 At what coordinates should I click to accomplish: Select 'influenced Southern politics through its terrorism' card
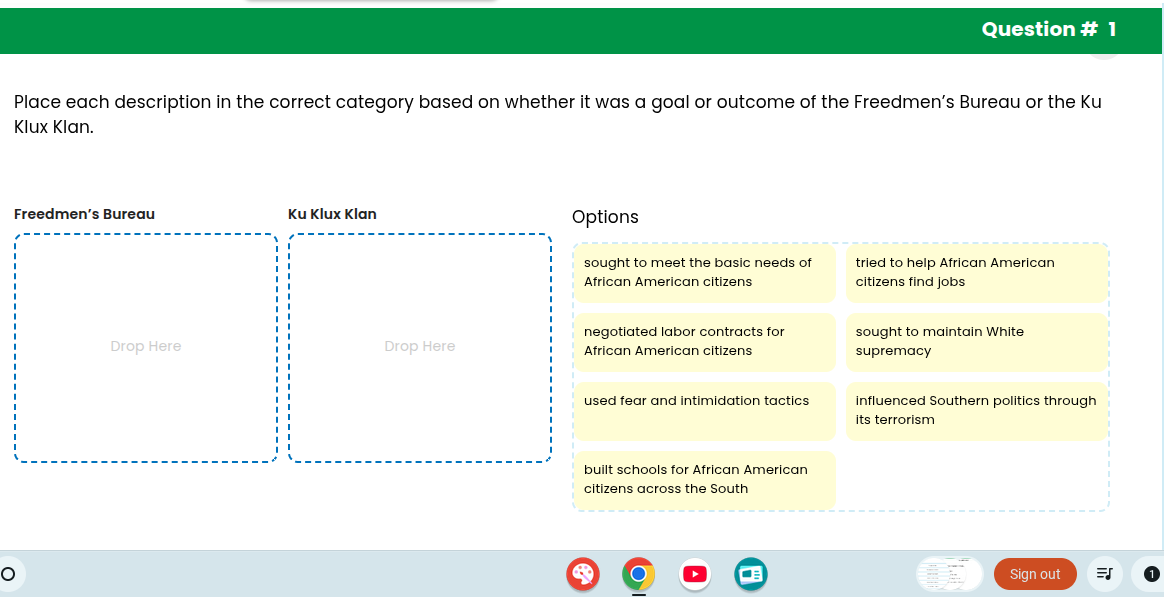[x=976, y=410]
